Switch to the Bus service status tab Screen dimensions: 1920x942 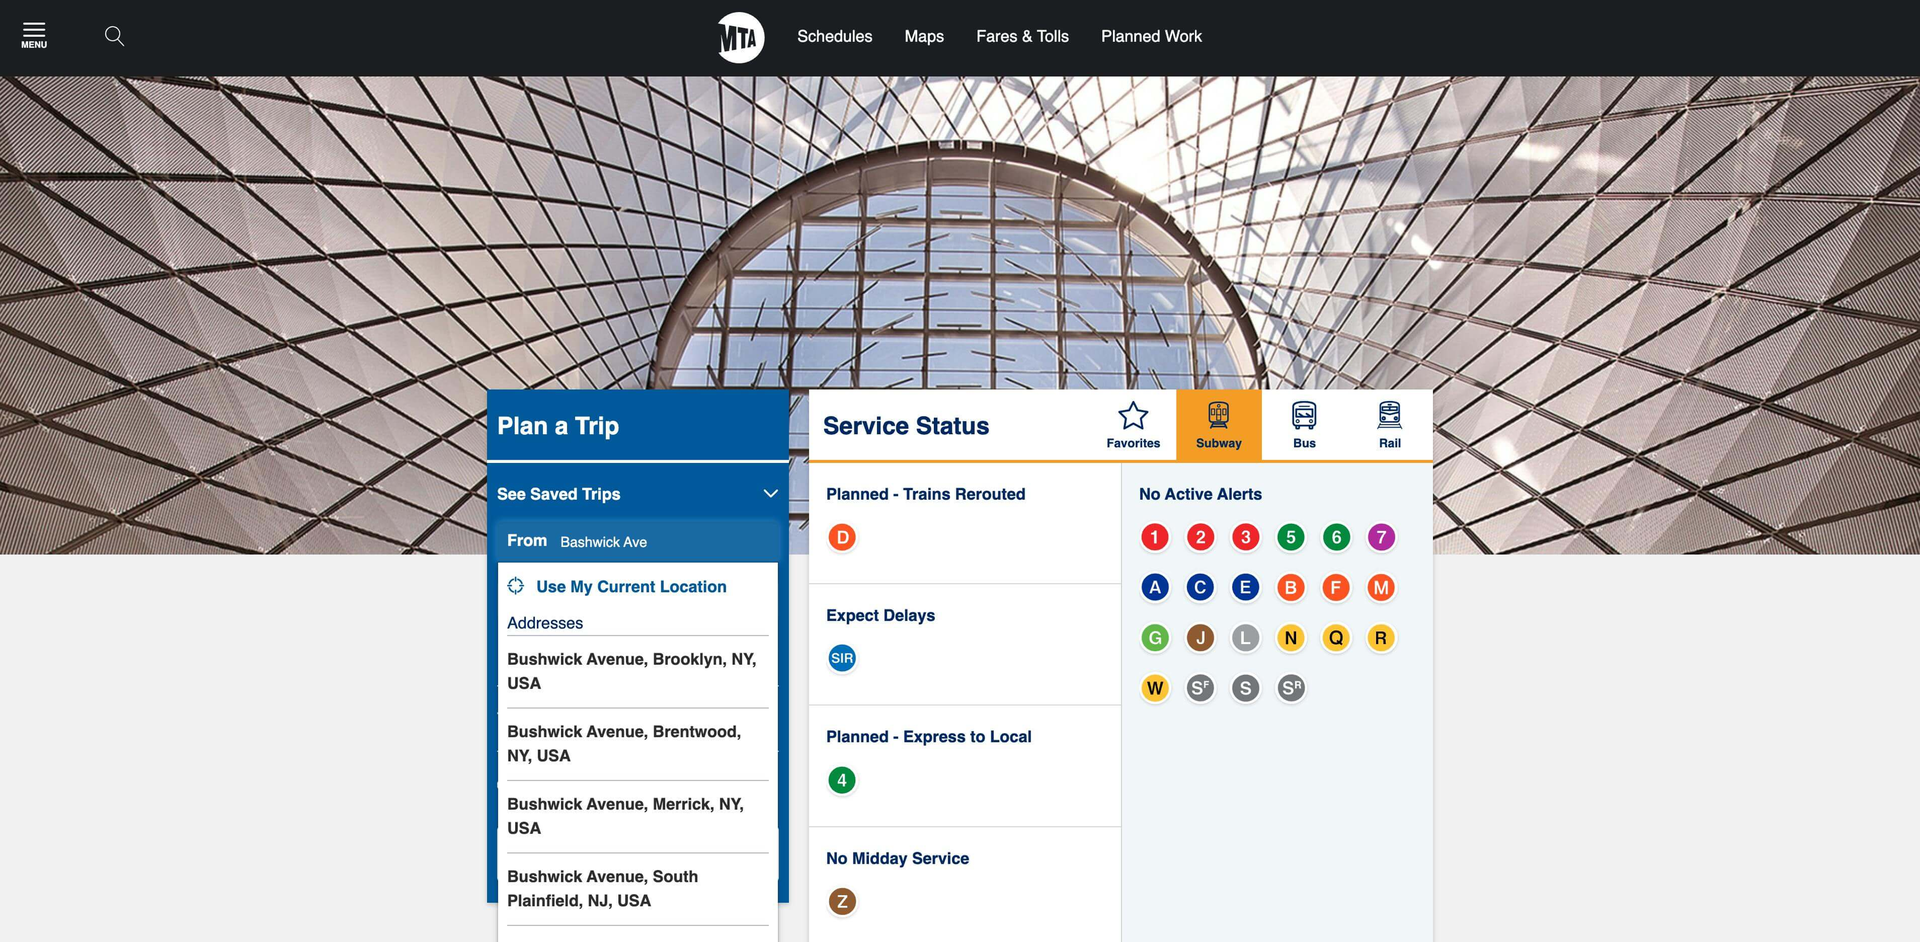point(1303,423)
